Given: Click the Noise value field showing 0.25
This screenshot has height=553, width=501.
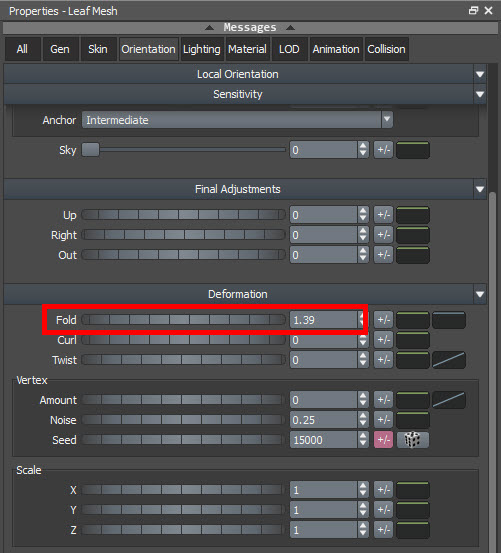Looking at the screenshot, I should click(323, 420).
